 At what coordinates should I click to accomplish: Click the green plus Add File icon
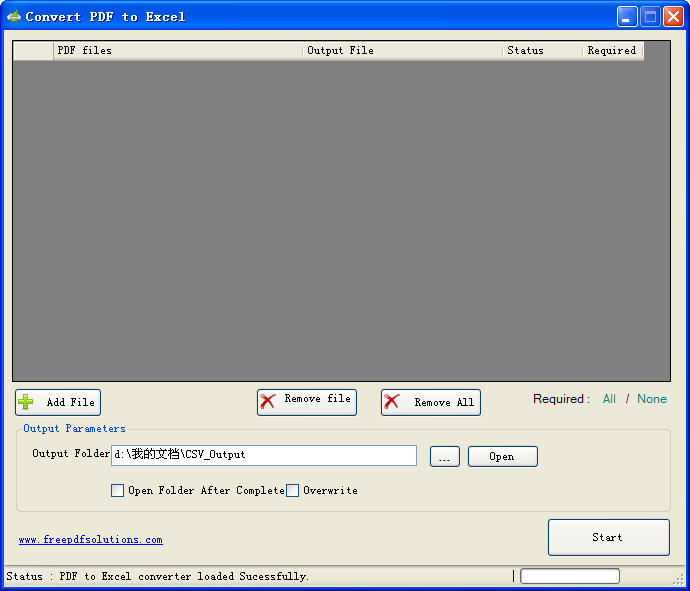click(x=26, y=402)
